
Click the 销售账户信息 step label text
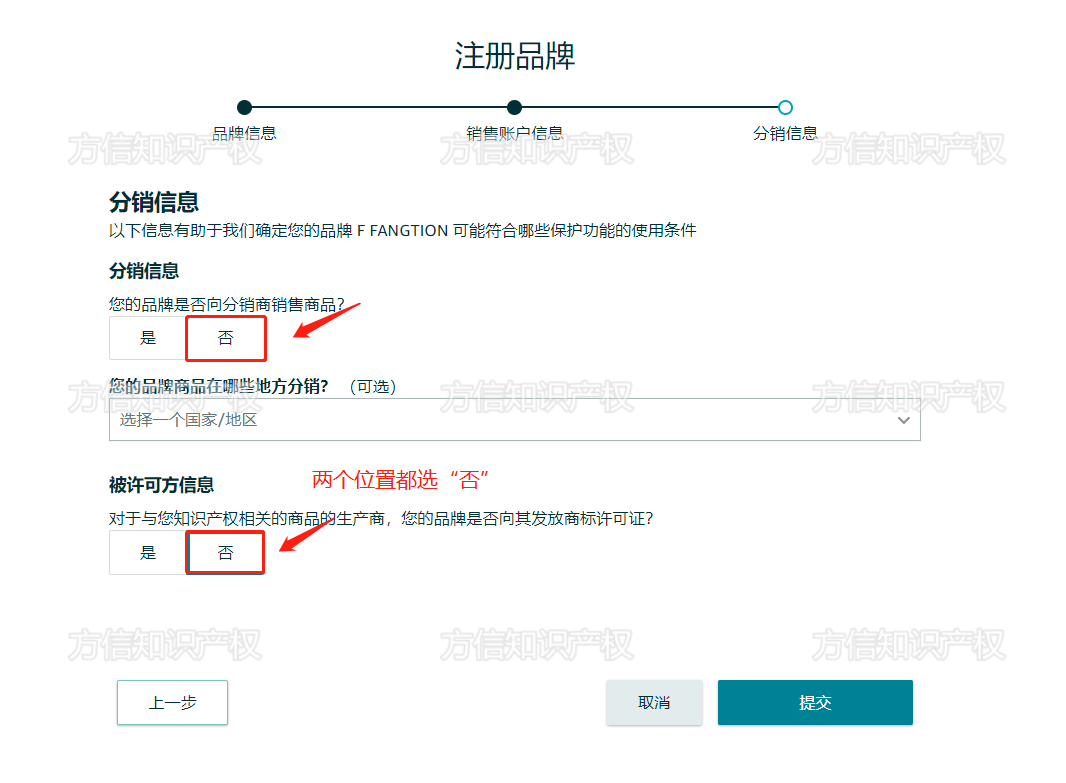point(514,131)
